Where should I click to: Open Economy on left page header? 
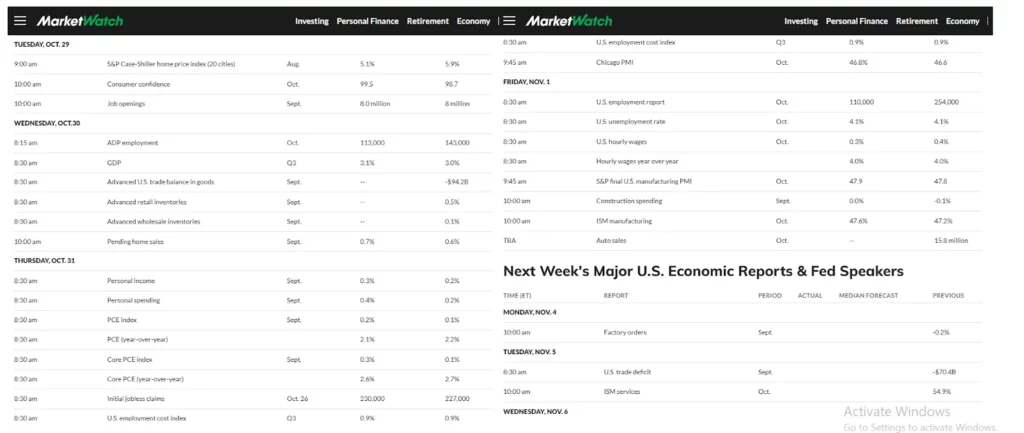473,21
